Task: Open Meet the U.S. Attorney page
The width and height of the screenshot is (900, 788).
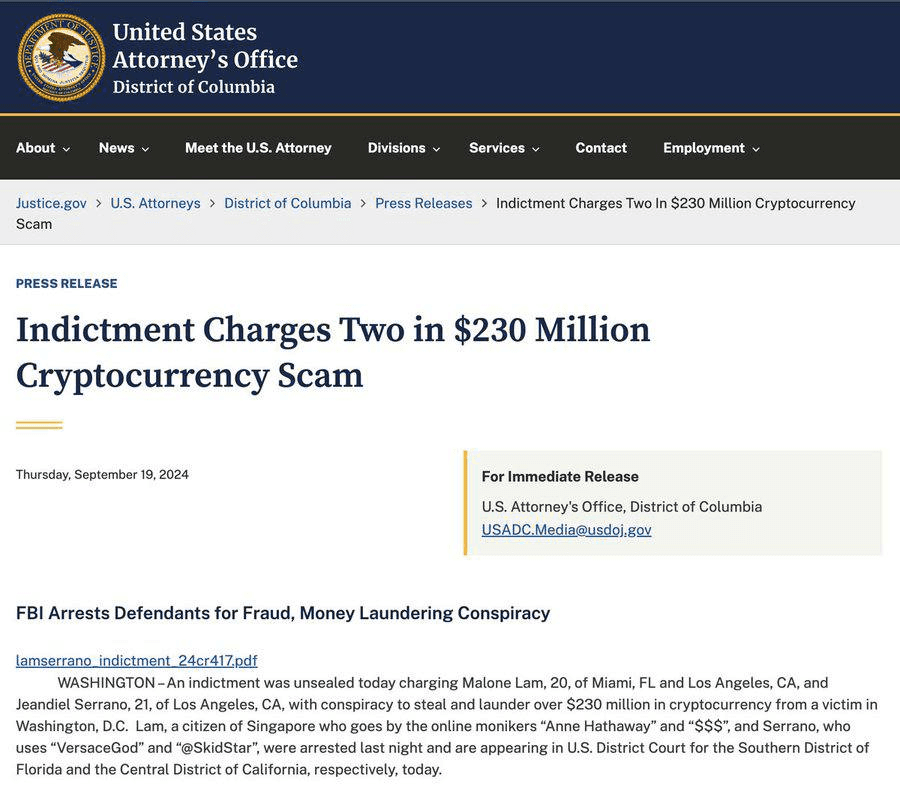Action: click(258, 148)
